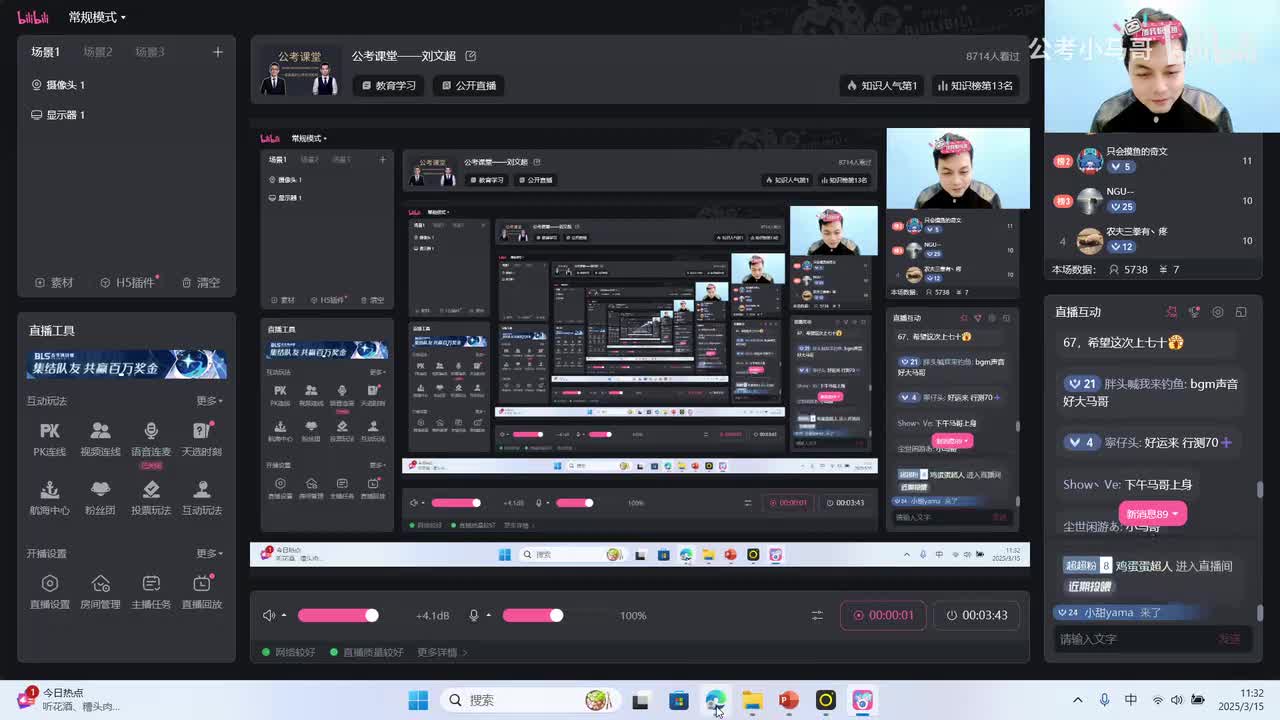
Task: Open the H5插件 plugin button
Action: click(x=129, y=283)
